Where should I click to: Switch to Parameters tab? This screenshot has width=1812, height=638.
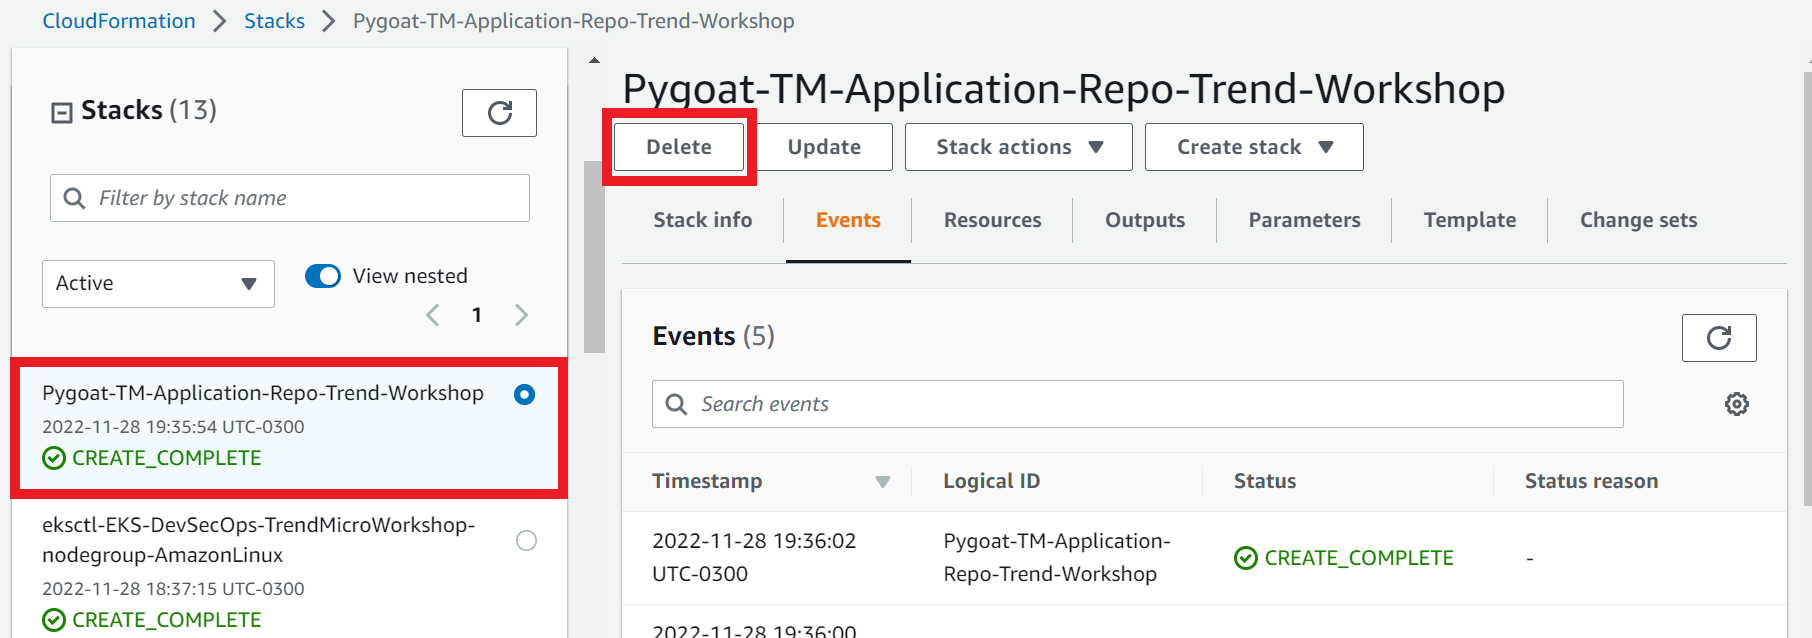click(1304, 220)
